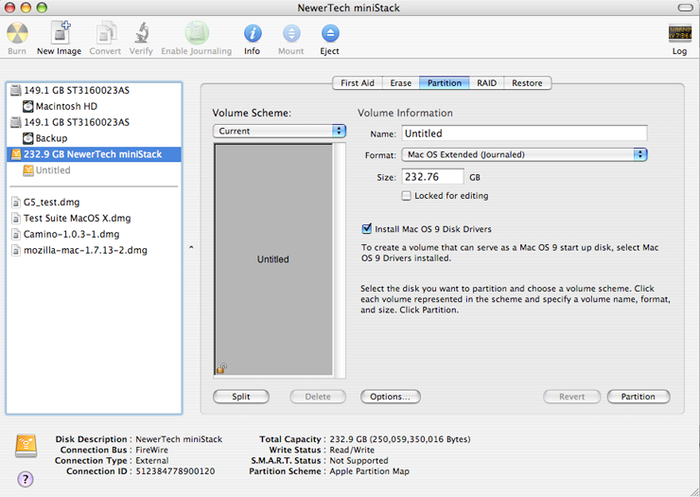This screenshot has width=700, height=497.
Task: Click the Partition button at bottom right
Action: pos(638,397)
